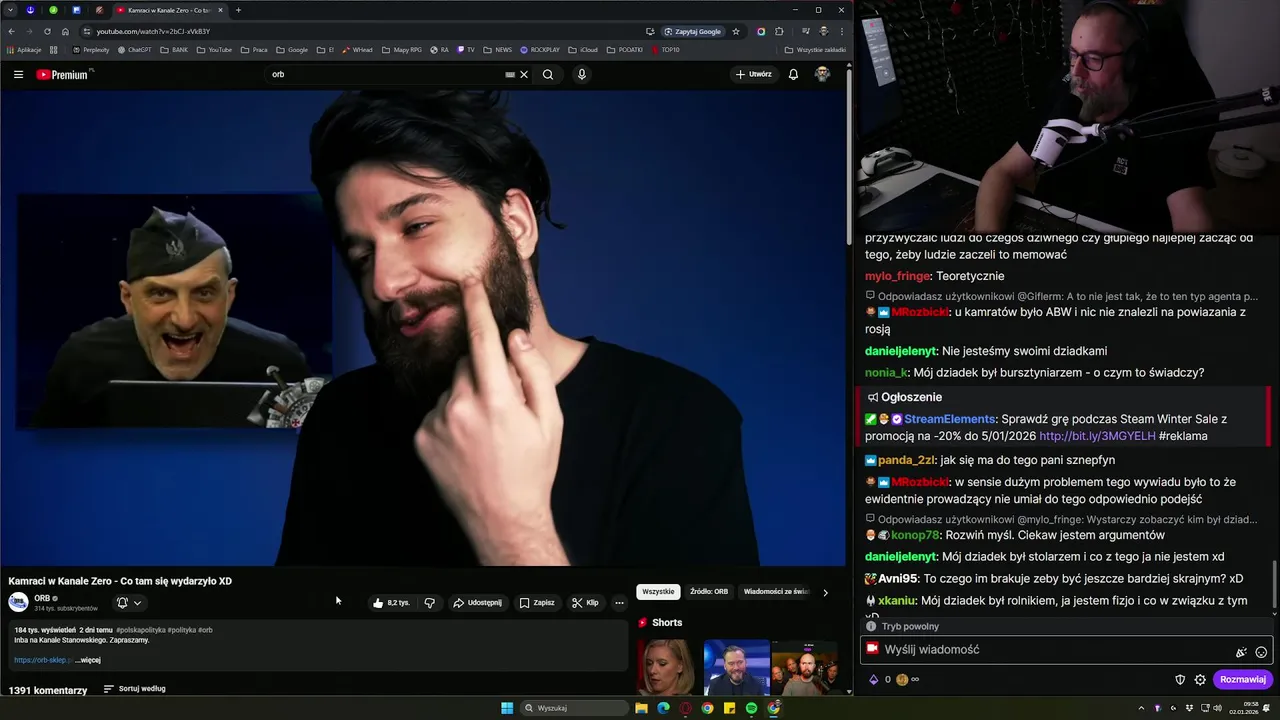Open the bit.ly Steam sale link in chat
The image size is (1280, 720).
[1097, 437]
